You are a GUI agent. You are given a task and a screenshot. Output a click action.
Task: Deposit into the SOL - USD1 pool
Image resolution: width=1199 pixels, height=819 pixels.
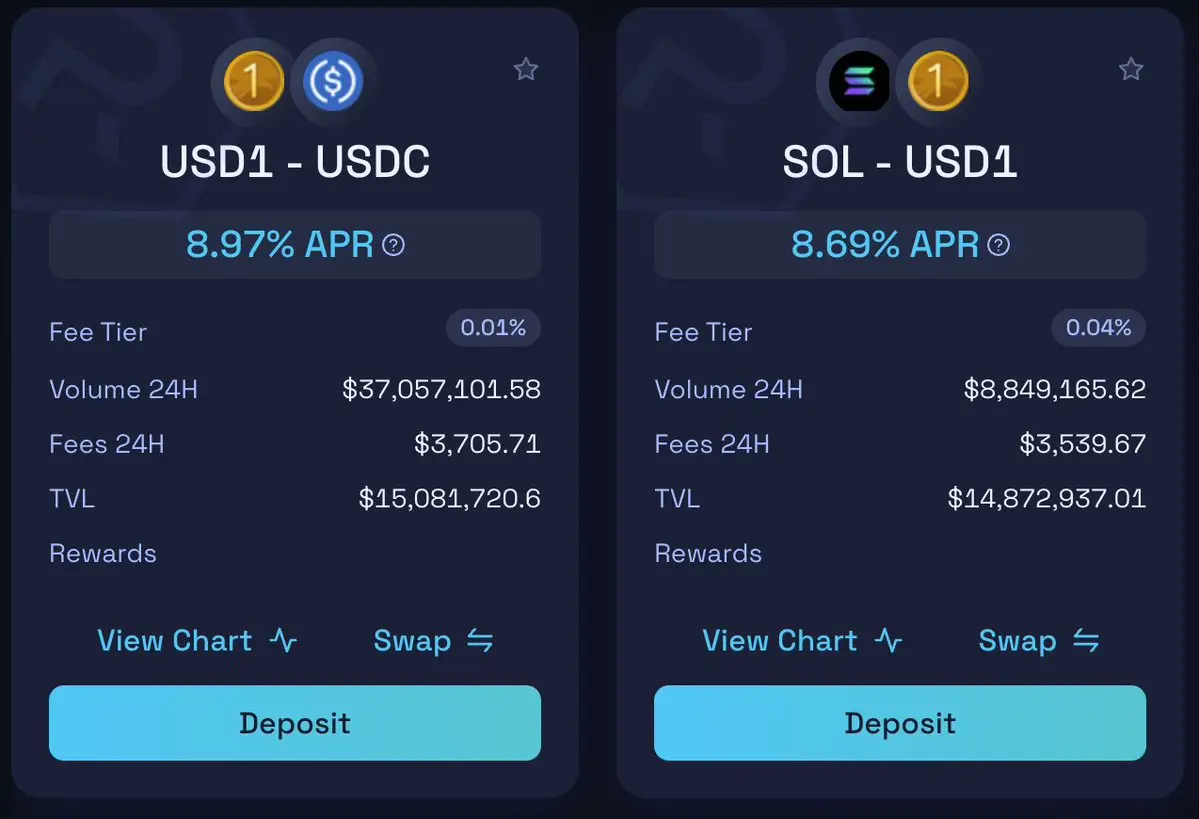pos(900,723)
